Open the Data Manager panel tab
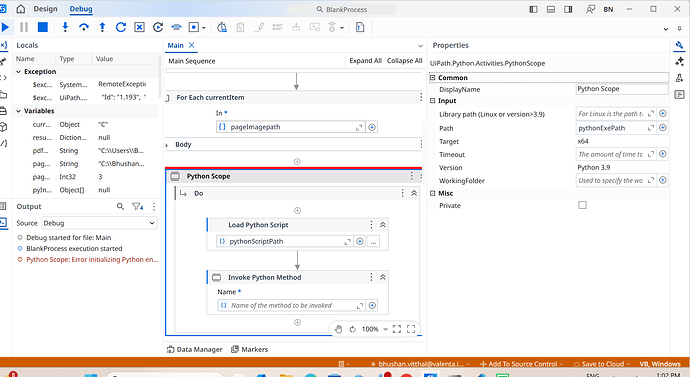Image resolution: width=690 pixels, height=377 pixels. [x=195, y=349]
